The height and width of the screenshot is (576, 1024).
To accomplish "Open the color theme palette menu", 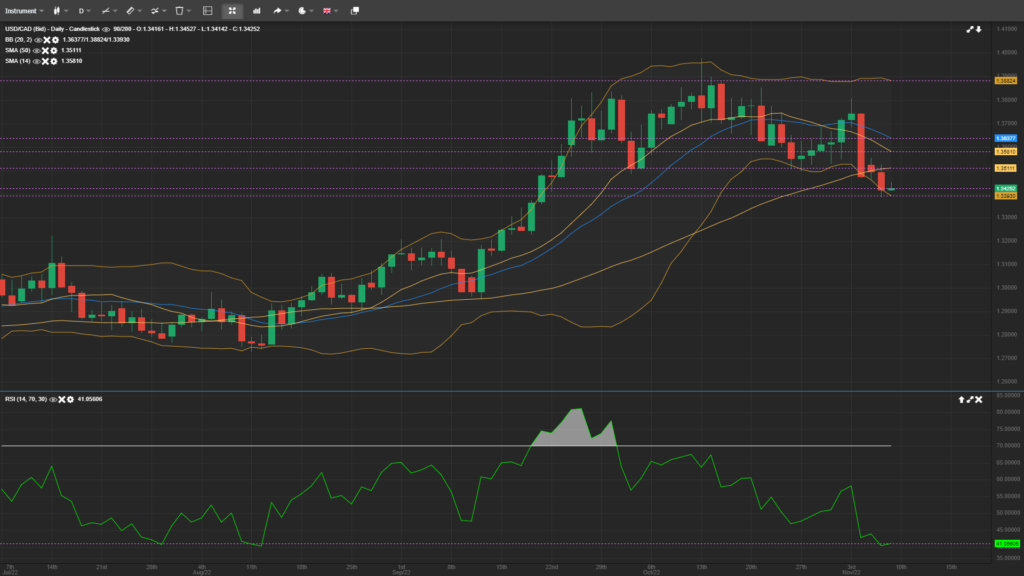I will pos(303,10).
